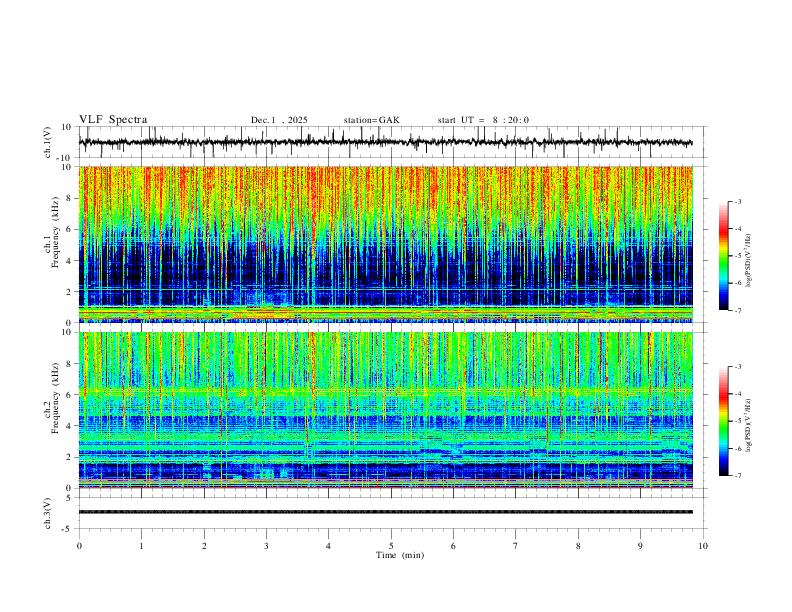Click time axis tick label "3"
Screen dimensions: 792x612
pos(266,546)
